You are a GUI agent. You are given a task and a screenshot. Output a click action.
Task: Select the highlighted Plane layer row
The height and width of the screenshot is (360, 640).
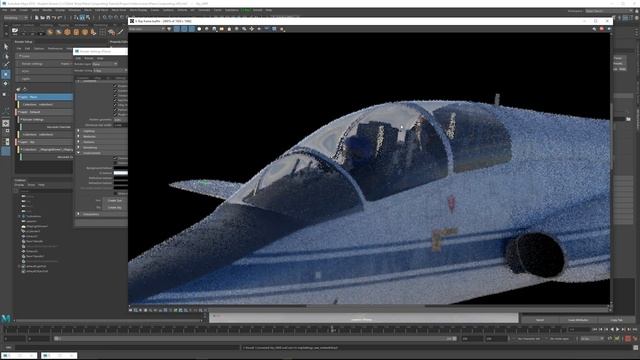pos(44,97)
